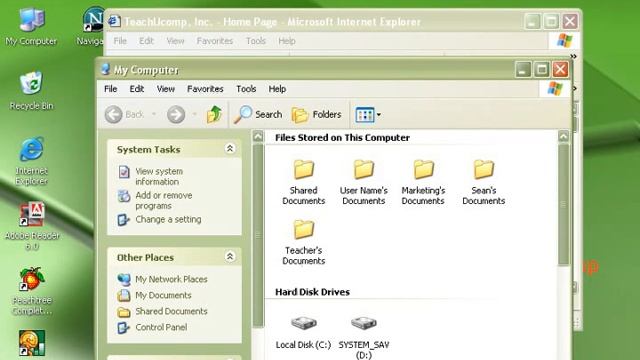Click Add or remove programs link
This screenshot has height=360, width=640.
(164, 200)
